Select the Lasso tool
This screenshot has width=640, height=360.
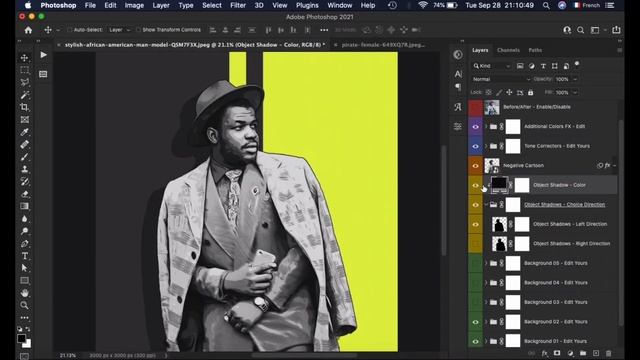[24, 82]
